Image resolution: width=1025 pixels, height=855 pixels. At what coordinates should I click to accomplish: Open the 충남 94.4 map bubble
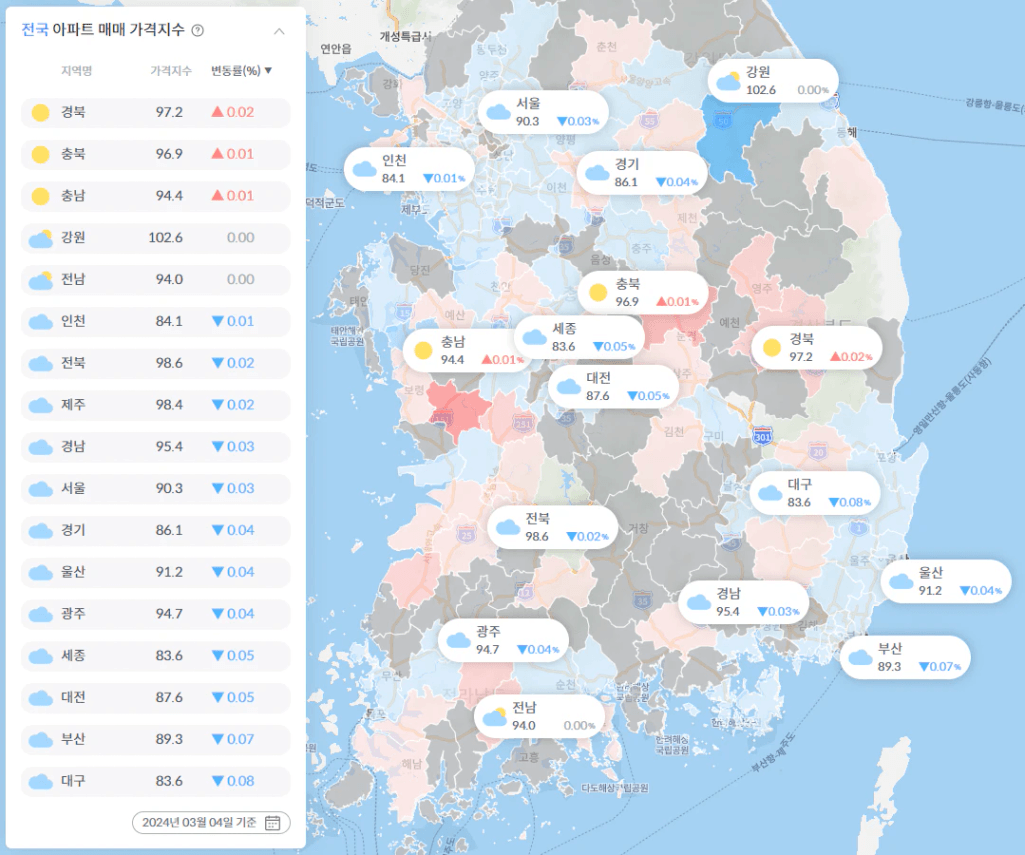pos(458,350)
